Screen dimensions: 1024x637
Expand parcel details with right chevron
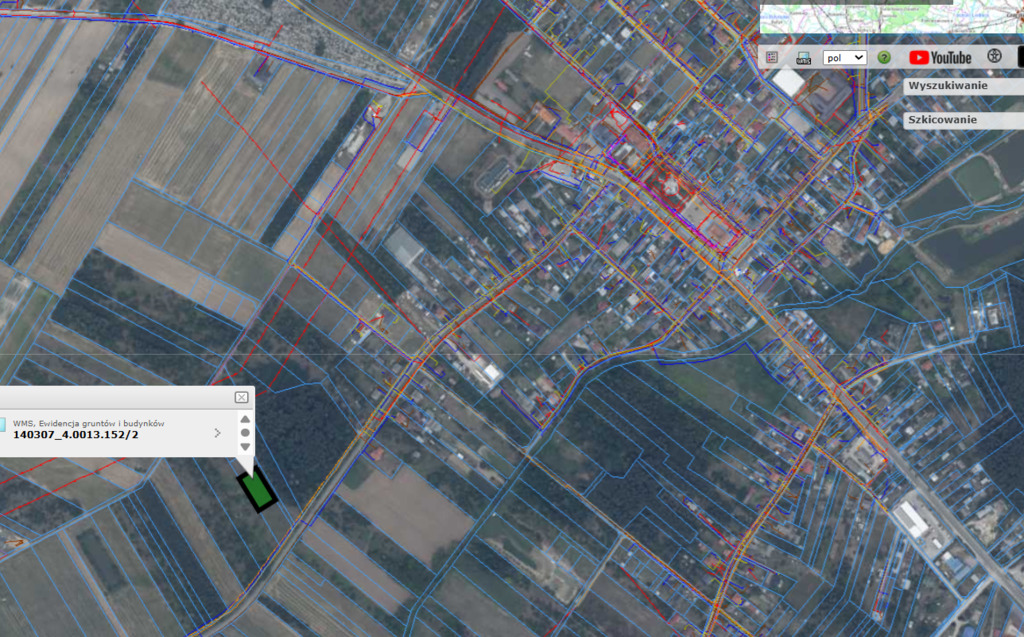pyautogui.click(x=217, y=433)
